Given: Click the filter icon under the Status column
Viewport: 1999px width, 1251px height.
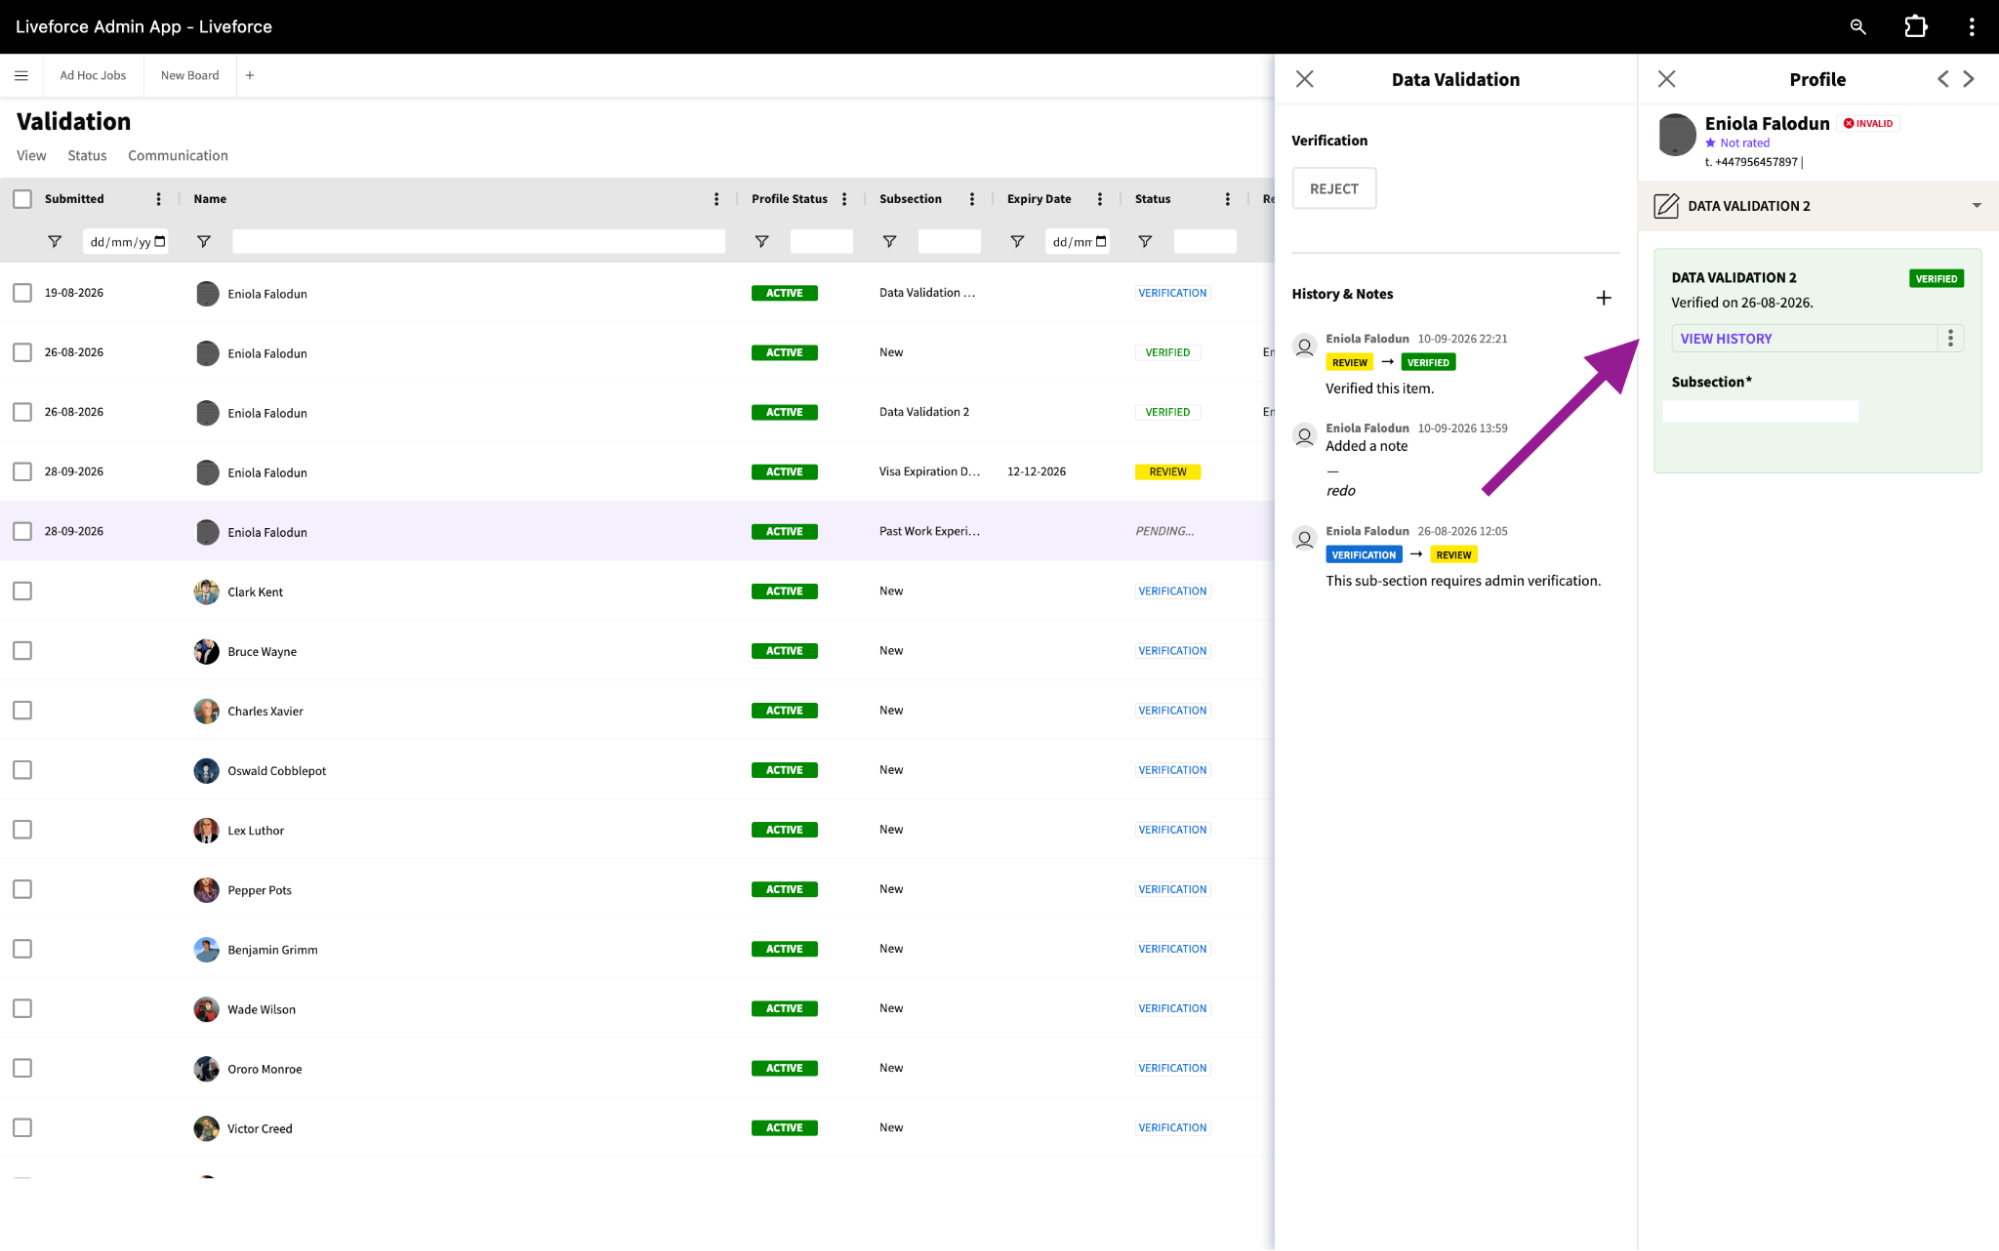Looking at the screenshot, I should 1145,242.
